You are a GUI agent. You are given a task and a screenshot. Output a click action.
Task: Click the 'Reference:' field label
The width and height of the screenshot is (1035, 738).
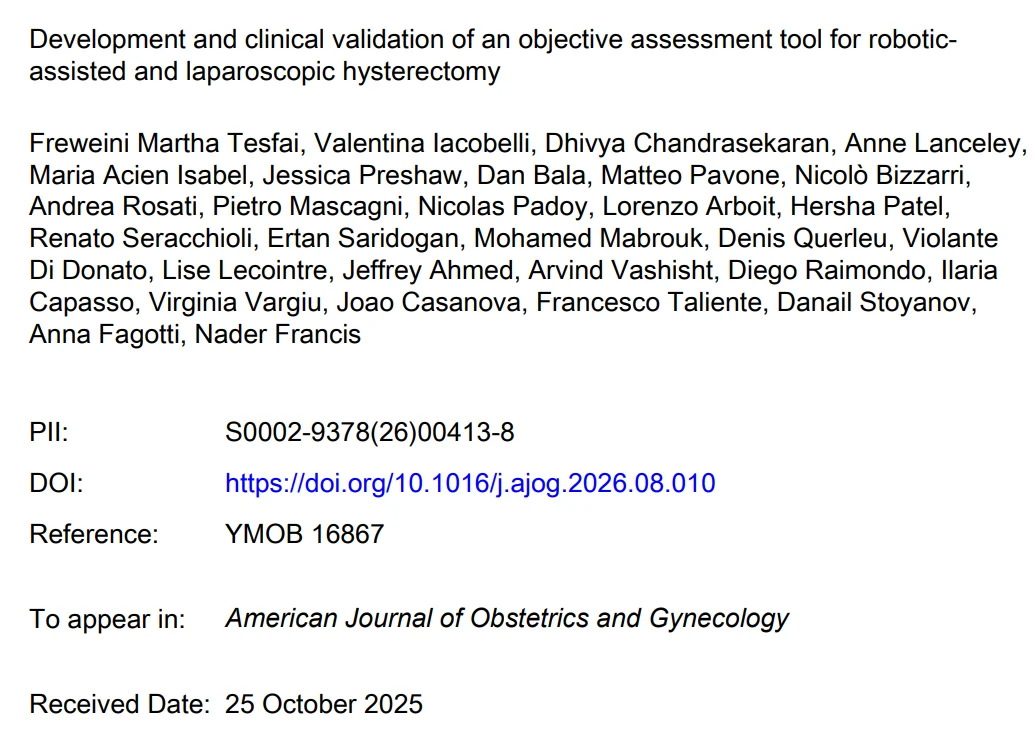click(94, 534)
